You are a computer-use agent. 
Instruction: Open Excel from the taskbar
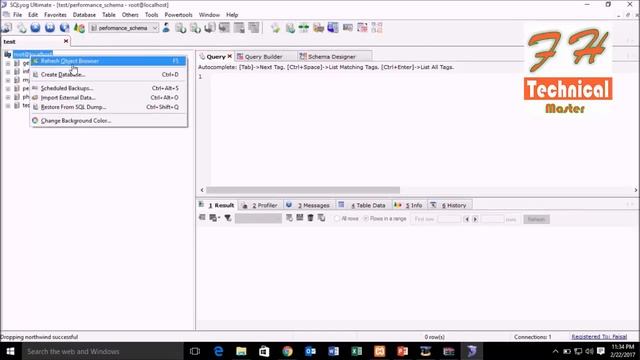[x=357, y=351]
